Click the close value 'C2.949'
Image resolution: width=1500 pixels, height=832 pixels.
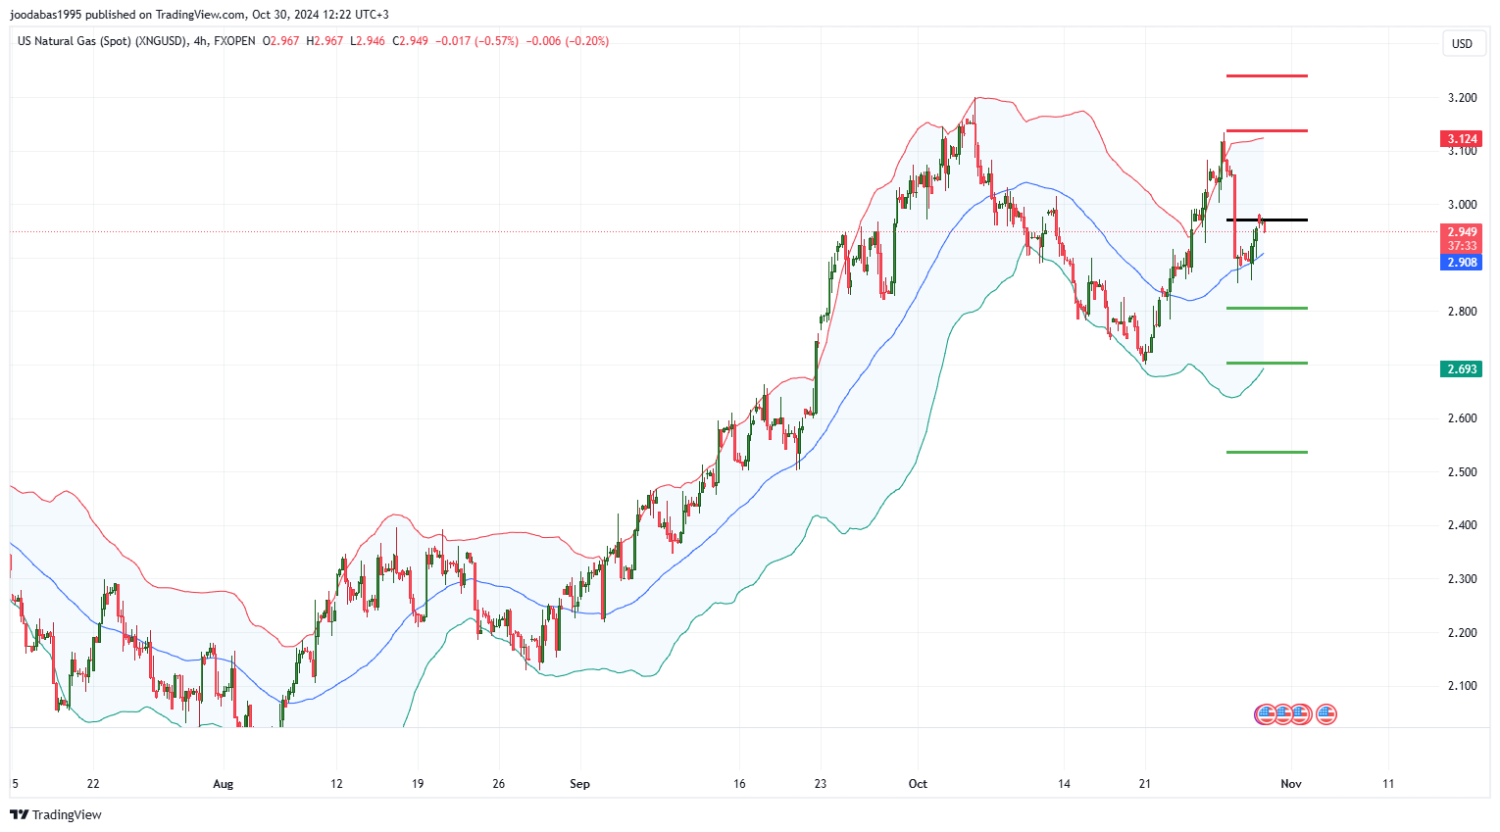[411, 41]
